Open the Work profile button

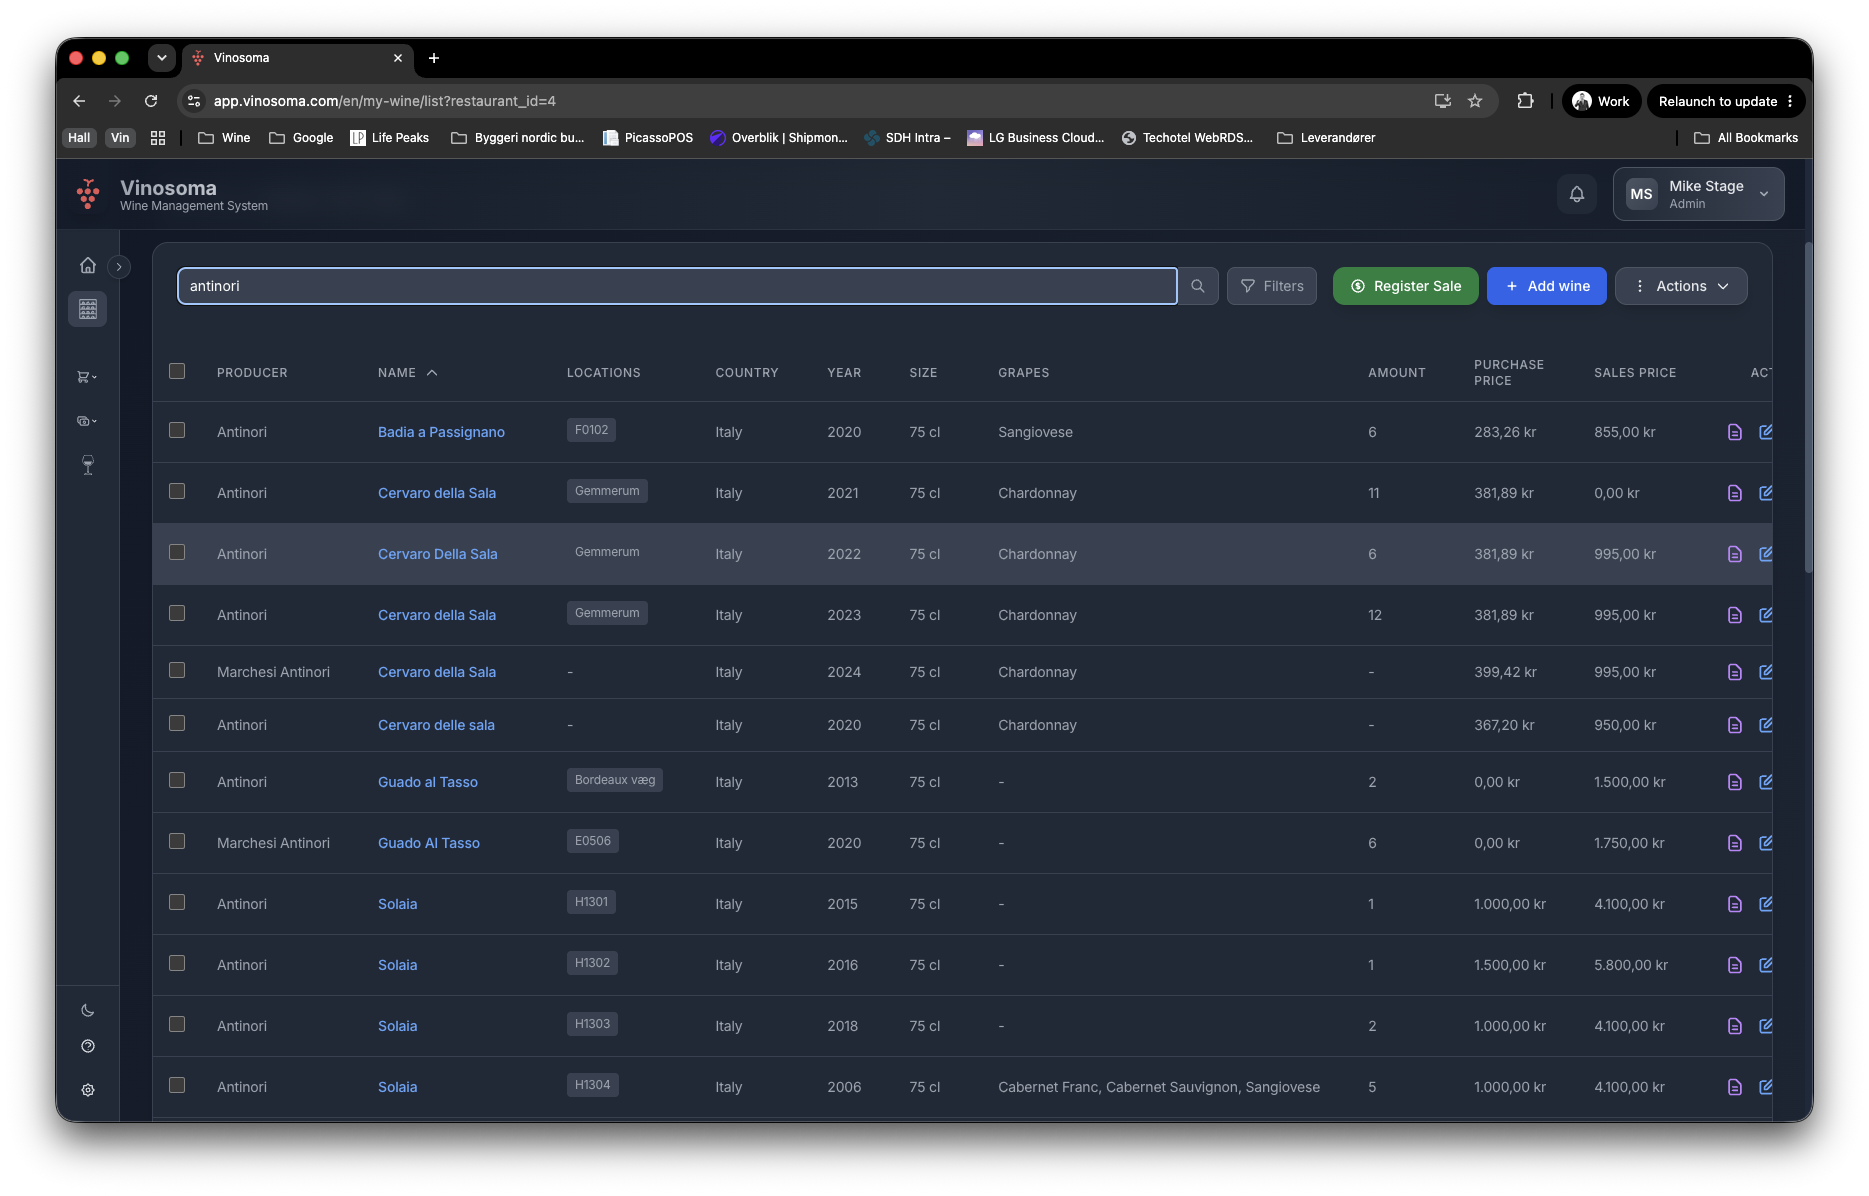coord(1601,101)
